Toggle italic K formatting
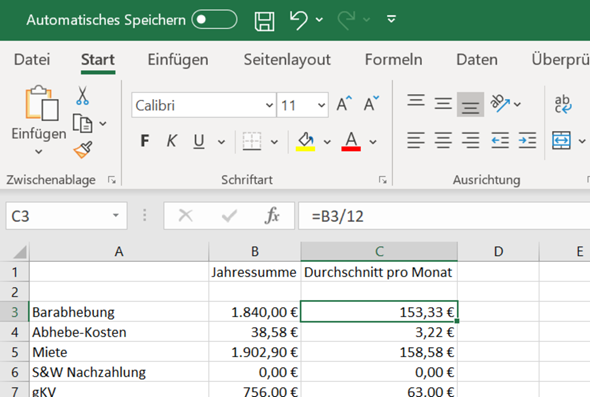Image resolution: width=590 pixels, height=397 pixels. (x=172, y=141)
